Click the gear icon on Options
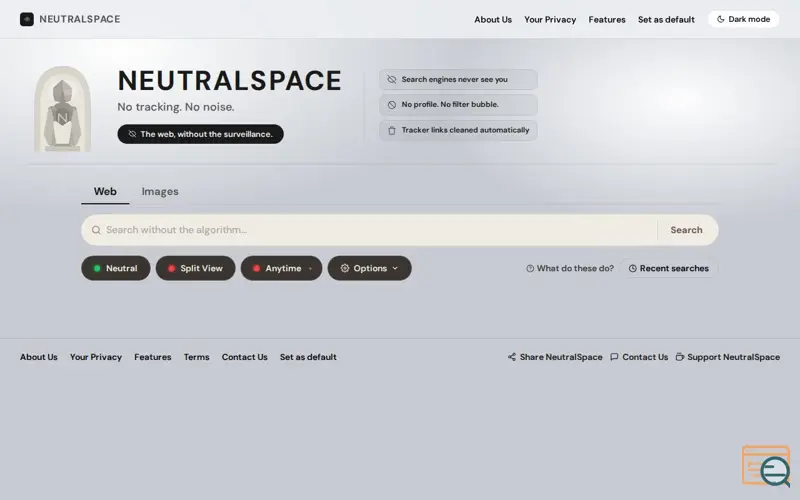Viewport: 800px width, 500px height. coord(345,268)
